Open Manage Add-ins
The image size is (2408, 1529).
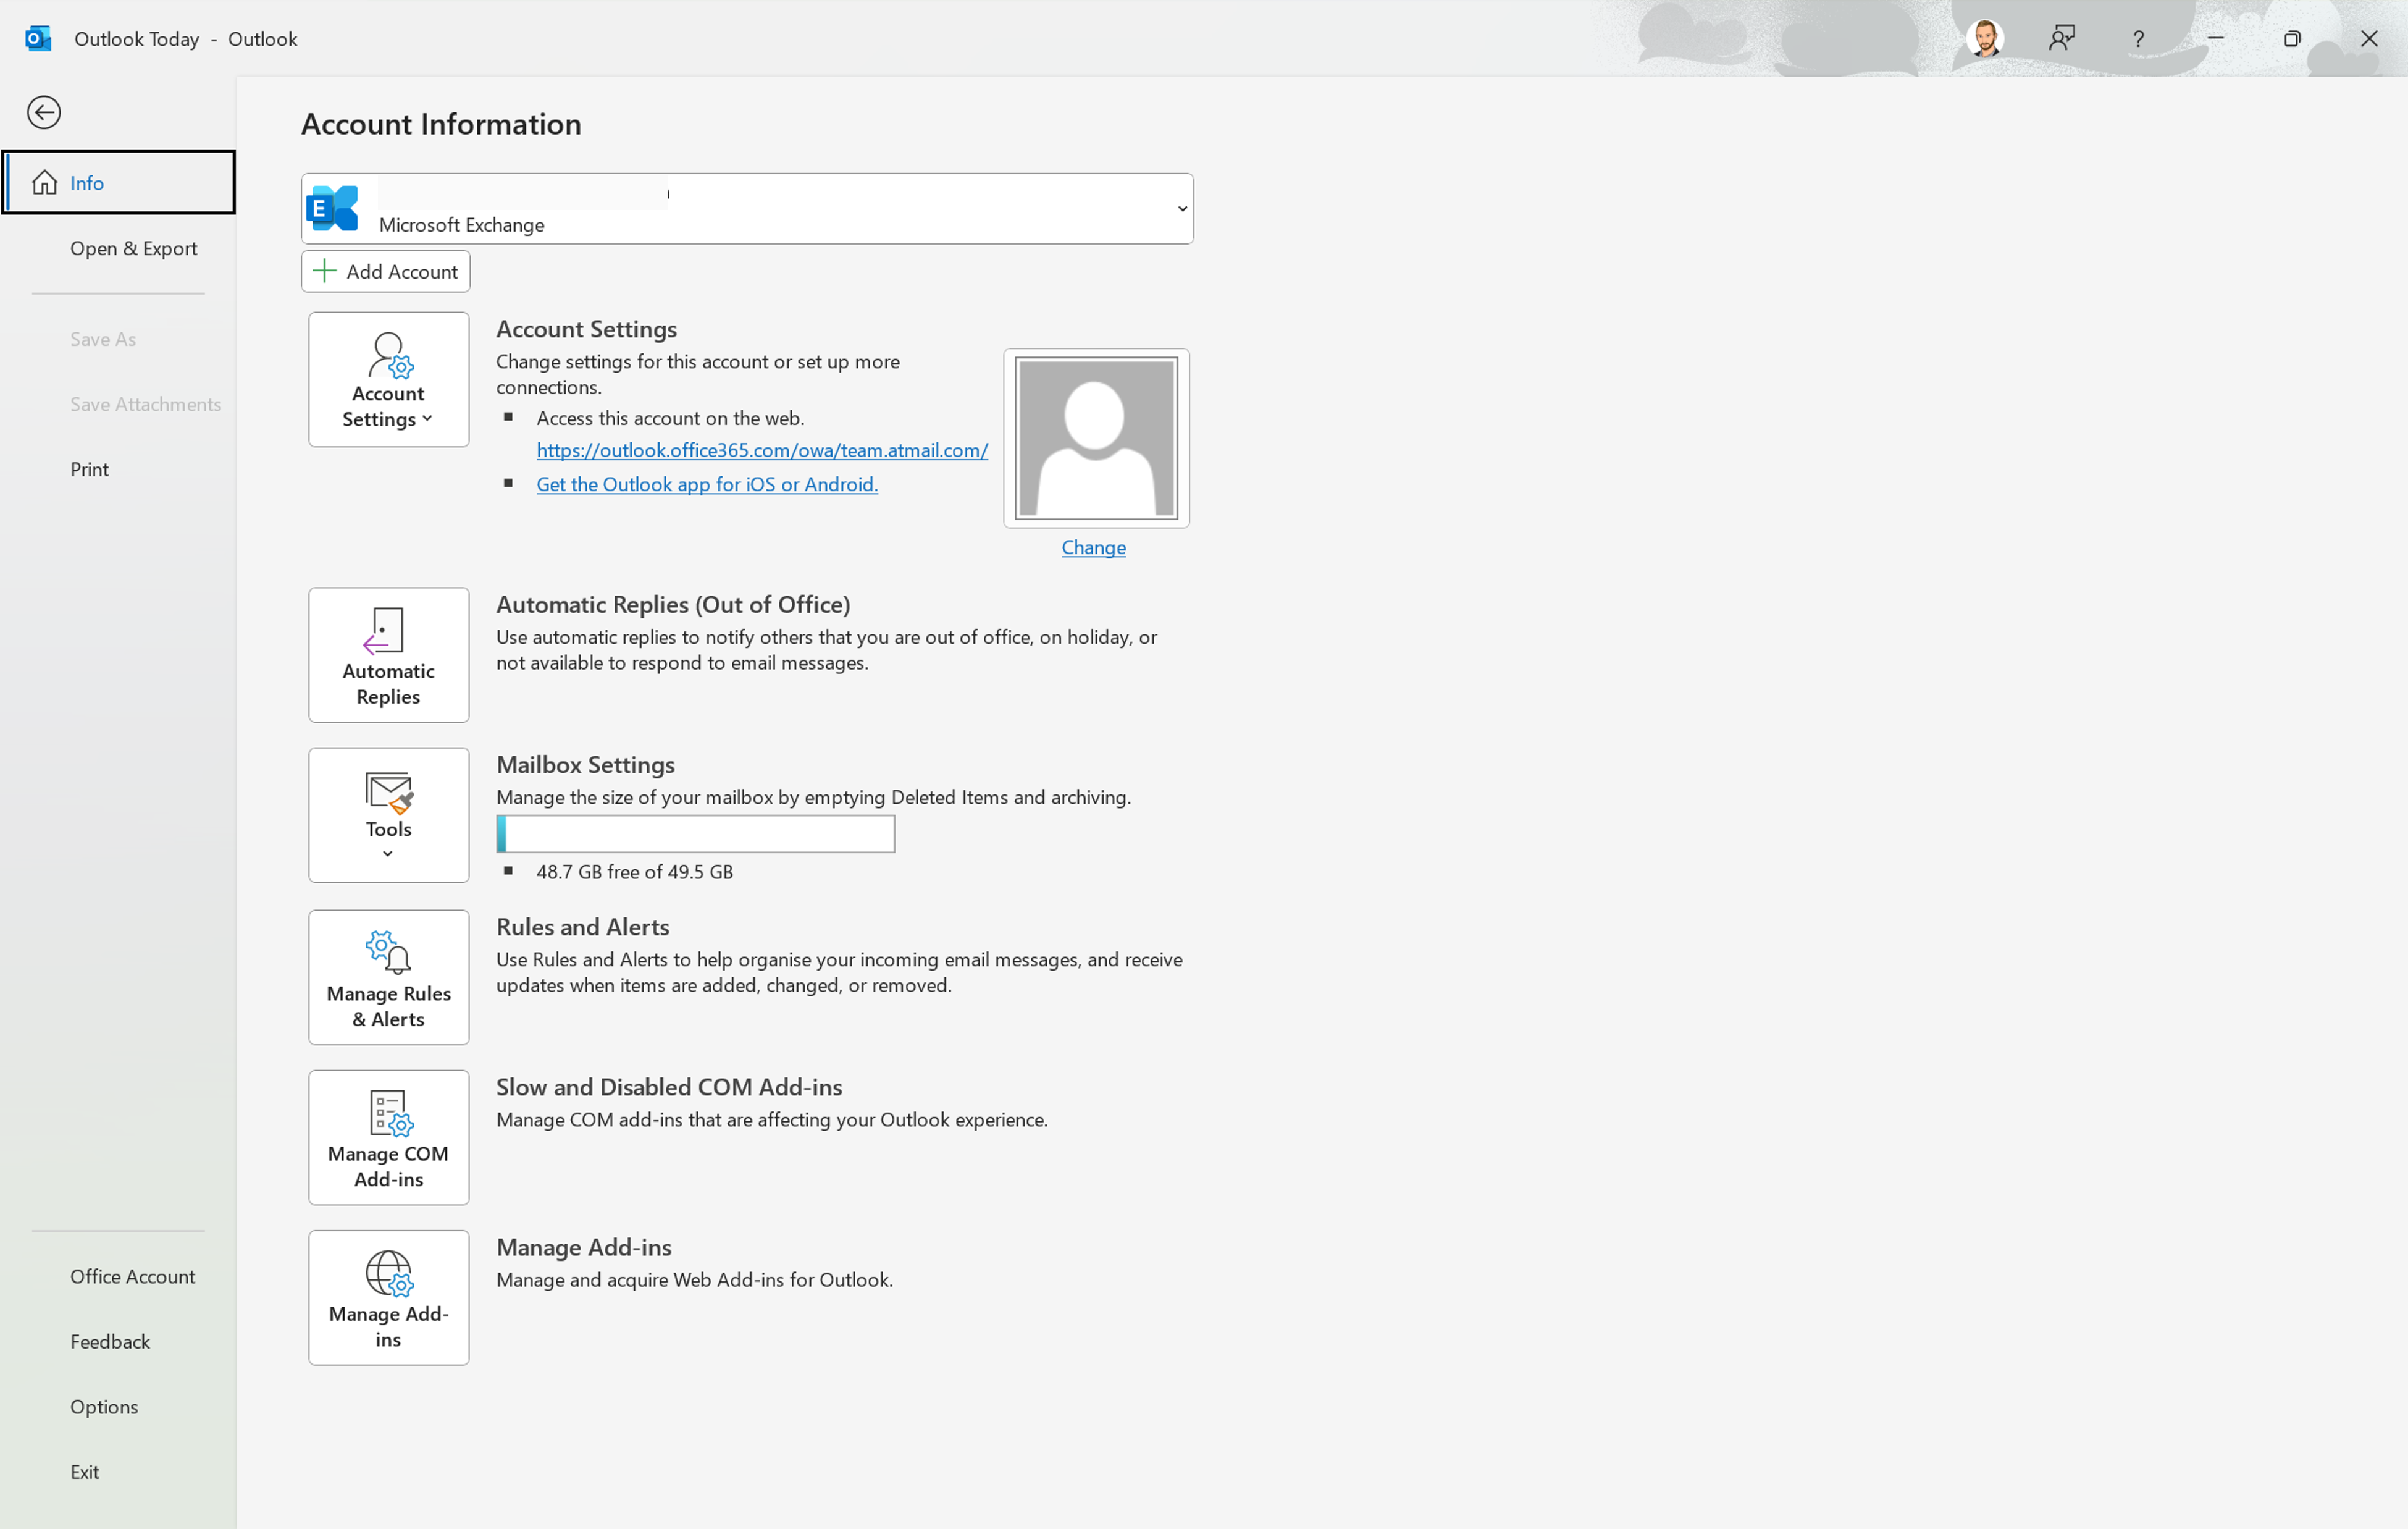click(x=388, y=1297)
